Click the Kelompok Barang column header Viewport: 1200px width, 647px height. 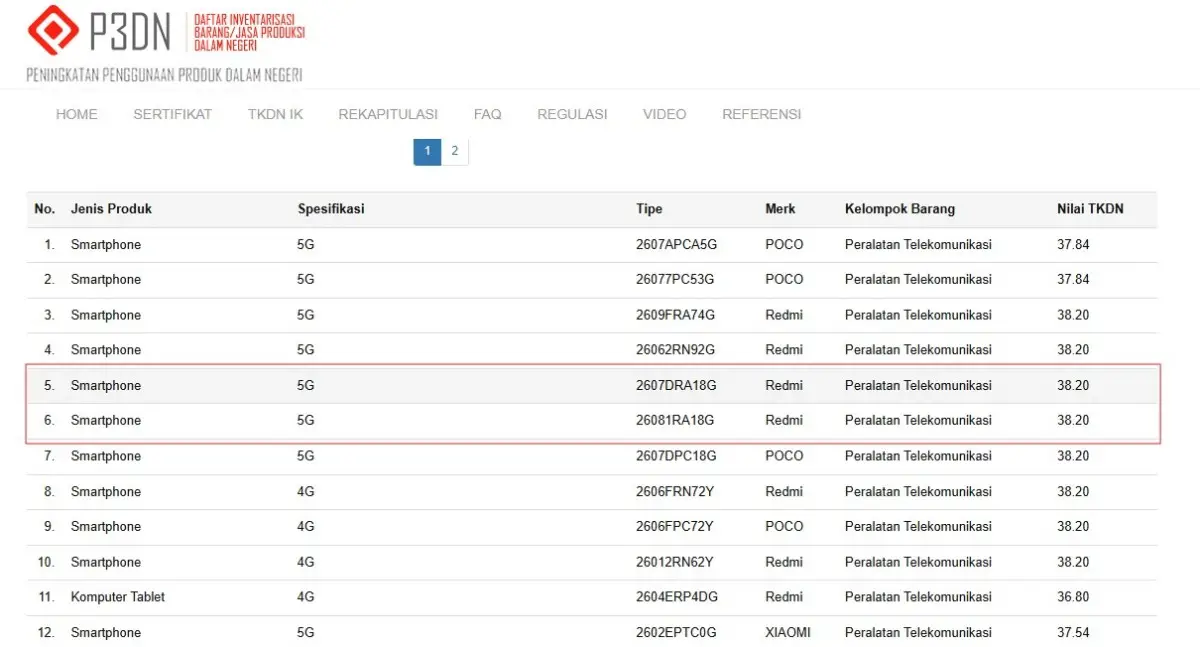[900, 209]
